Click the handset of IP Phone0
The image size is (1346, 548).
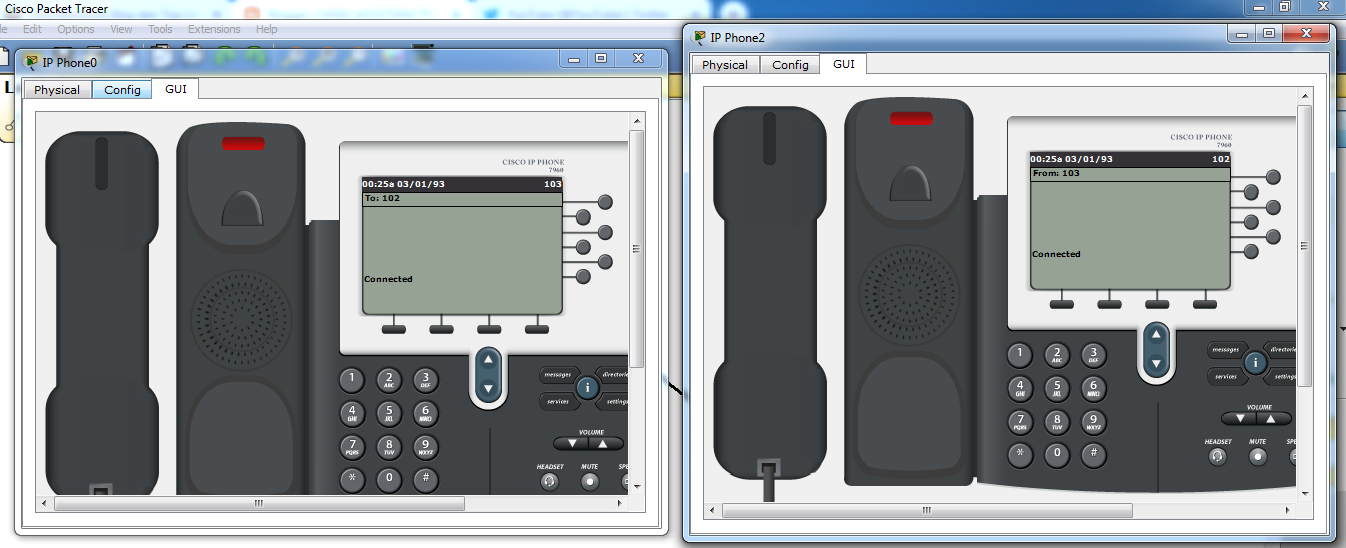point(102,312)
